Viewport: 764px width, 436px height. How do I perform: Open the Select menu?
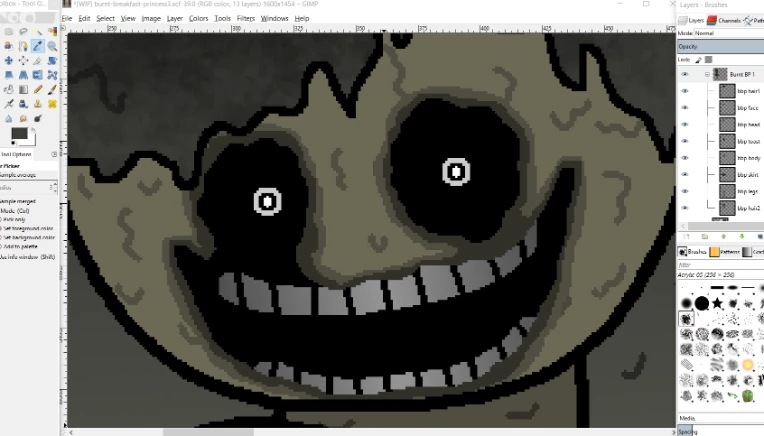point(105,19)
